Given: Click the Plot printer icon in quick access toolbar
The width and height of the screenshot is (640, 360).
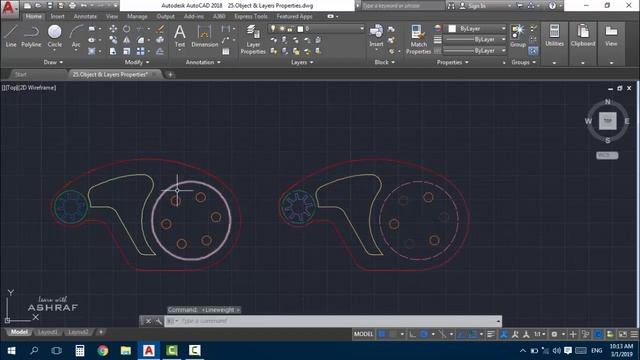Looking at the screenshot, I should point(72,6).
